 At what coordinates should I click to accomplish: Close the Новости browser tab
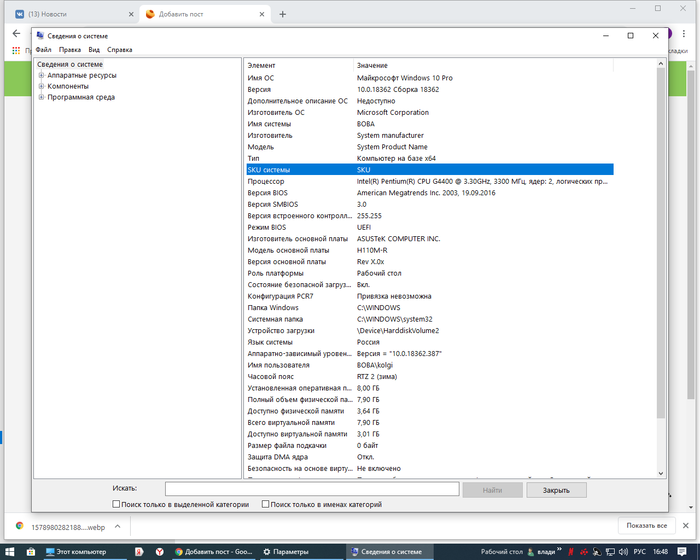[x=131, y=14]
